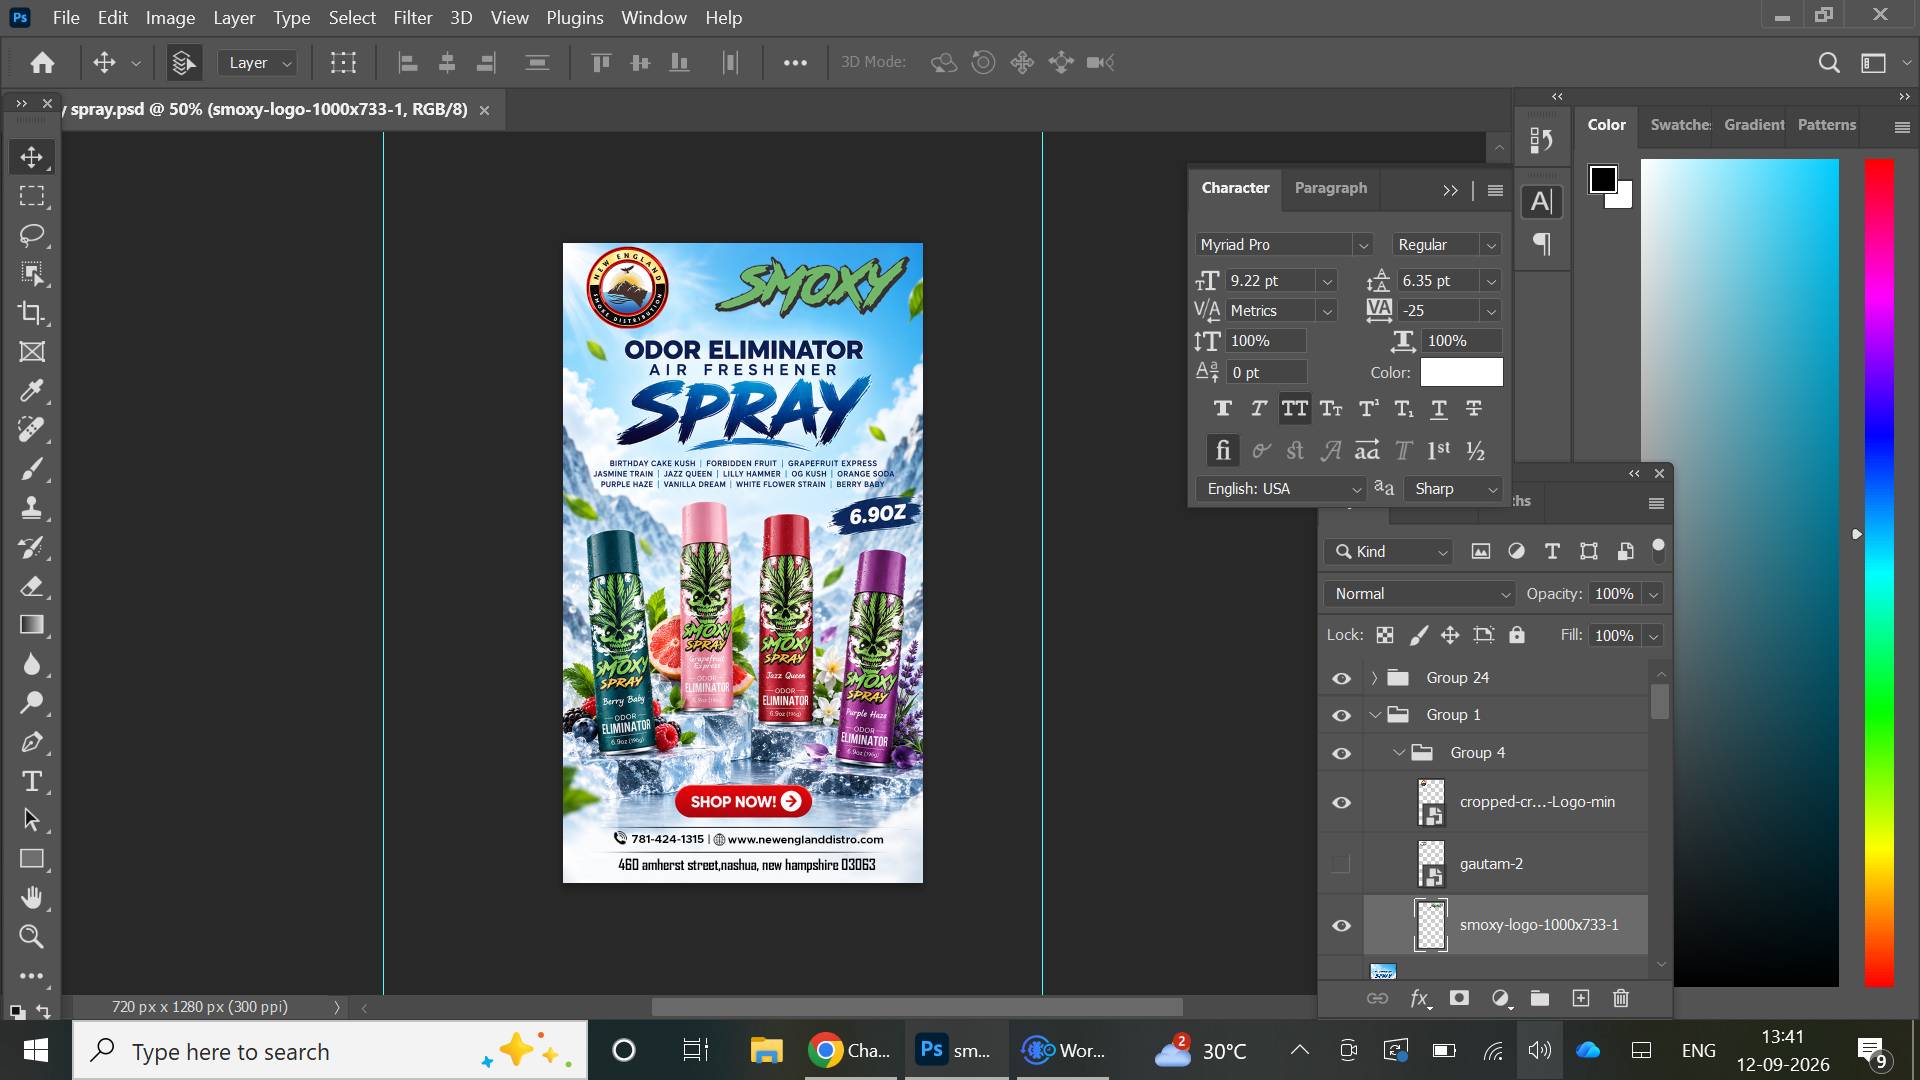This screenshot has height=1080, width=1920.
Task: Open the Filter menu
Action: [x=412, y=18]
